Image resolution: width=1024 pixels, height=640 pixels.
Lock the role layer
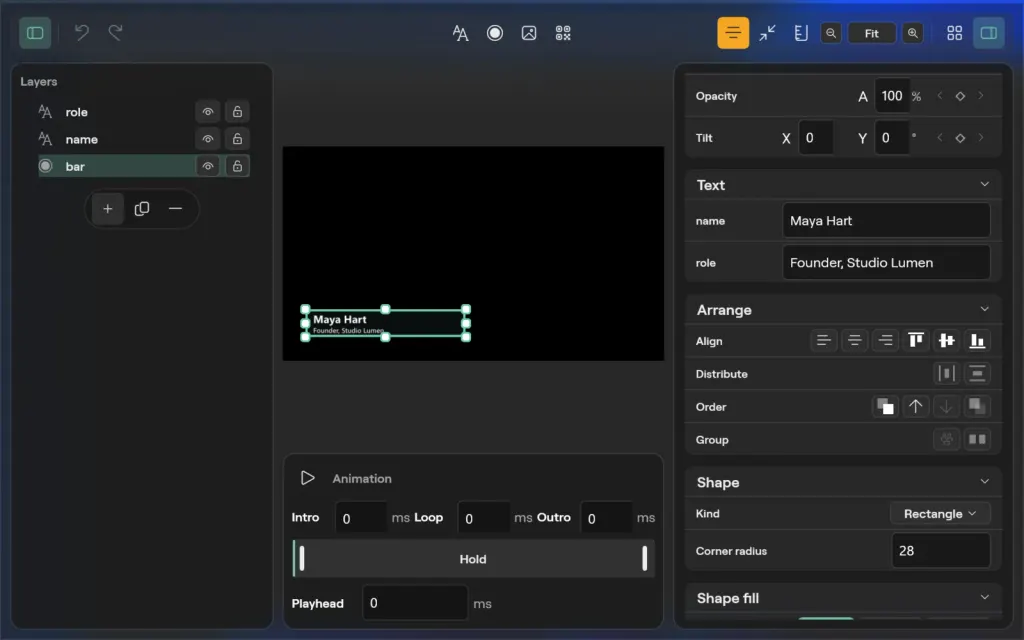pos(237,112)
